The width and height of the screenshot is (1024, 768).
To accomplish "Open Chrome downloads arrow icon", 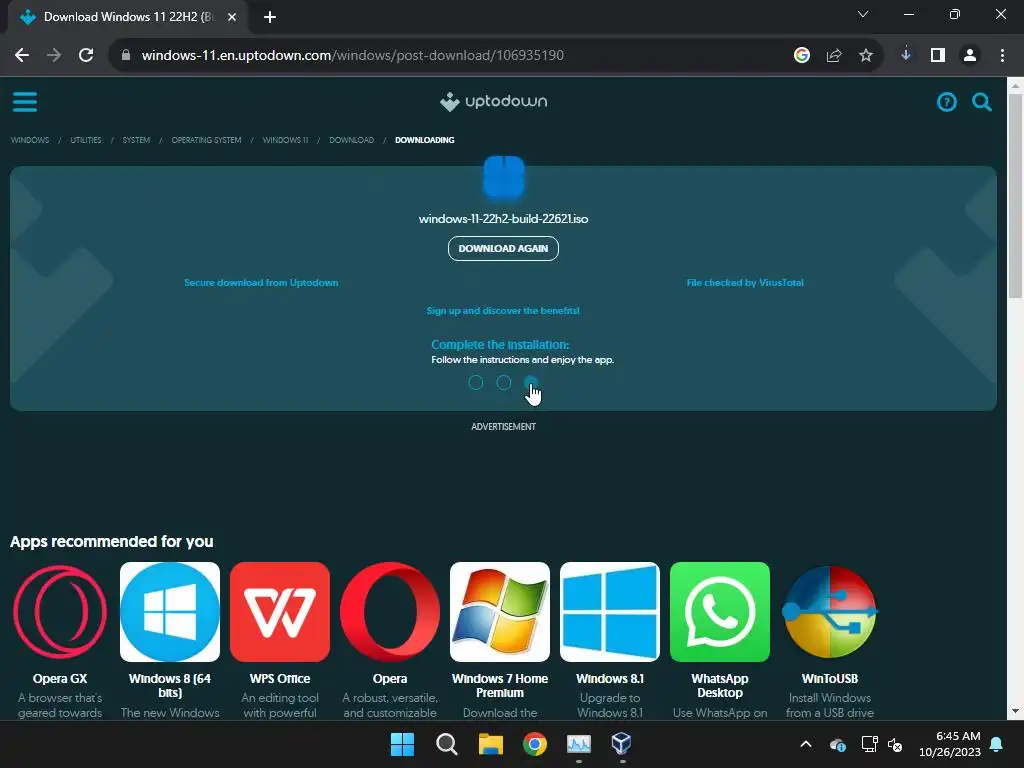I will (x=906, y=55).
